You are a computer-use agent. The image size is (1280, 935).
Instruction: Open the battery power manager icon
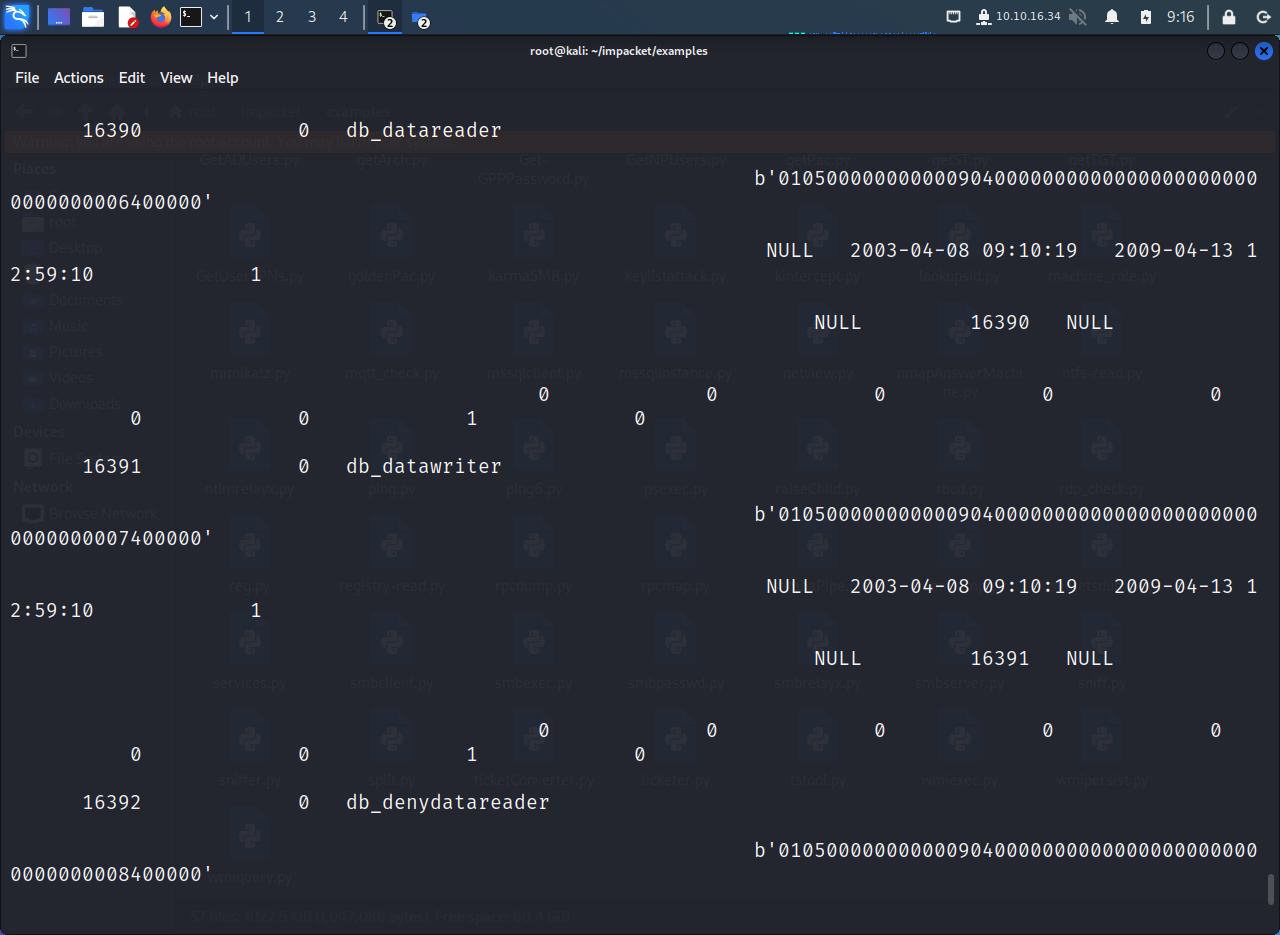(x=1146, y=17)
